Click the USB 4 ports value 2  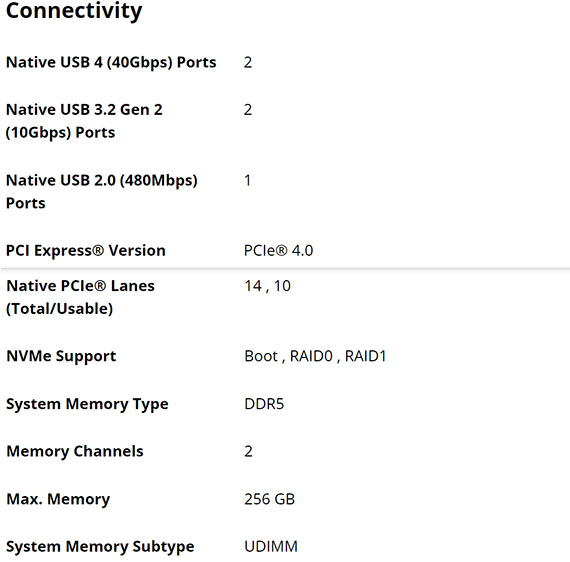click(248, 63)
